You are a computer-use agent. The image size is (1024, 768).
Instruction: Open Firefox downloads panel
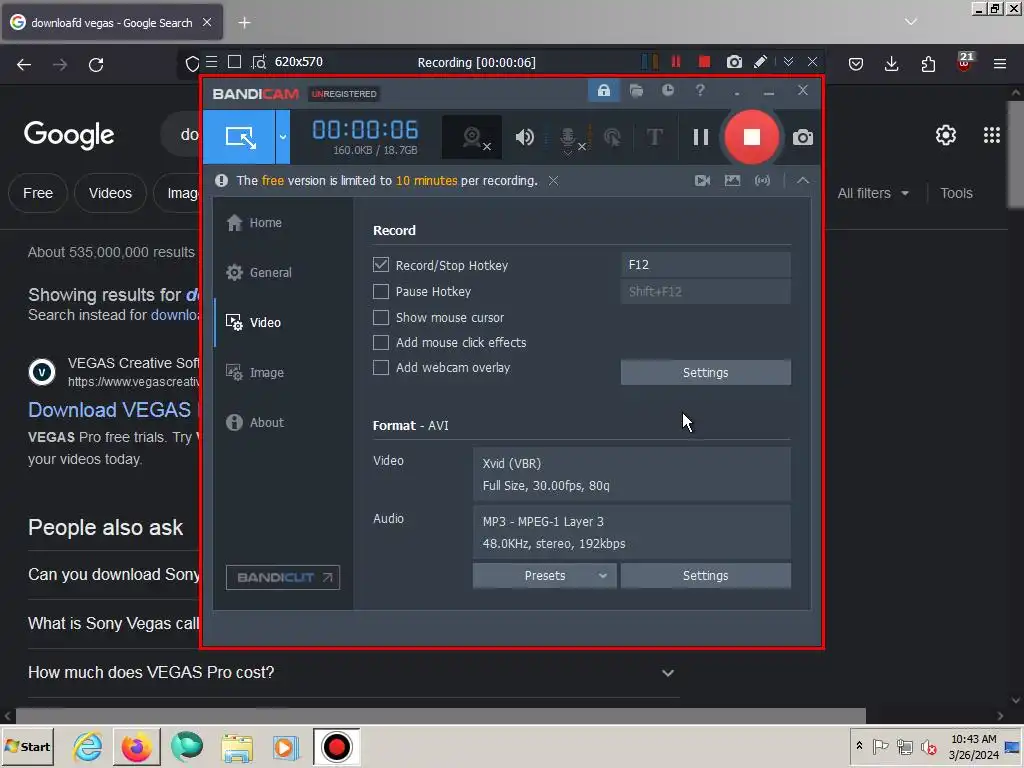(x=891, y=64)
